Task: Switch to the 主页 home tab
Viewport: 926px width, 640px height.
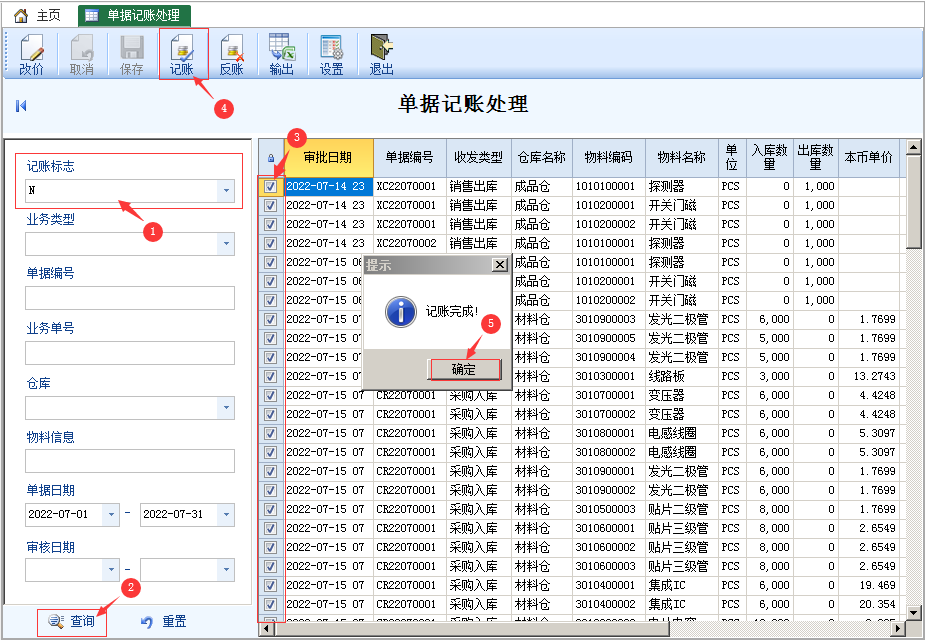Action: pos(37,15)
